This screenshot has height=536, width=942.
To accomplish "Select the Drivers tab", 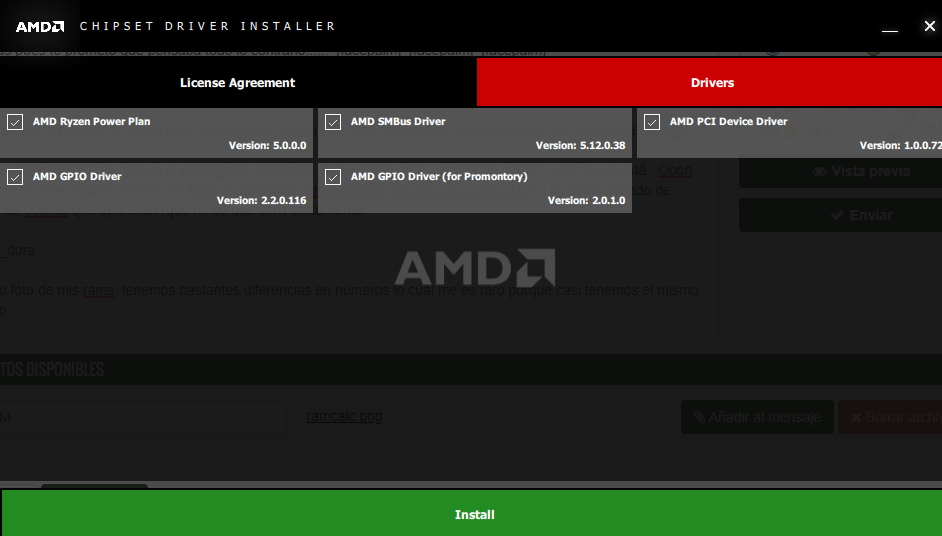I will pyautogui.click(x=712, y=83).
